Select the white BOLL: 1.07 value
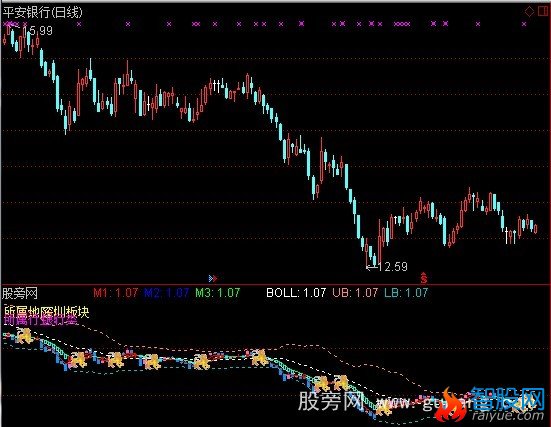Image resolution: width=551 pixels, height=427 pixels. 296,293
